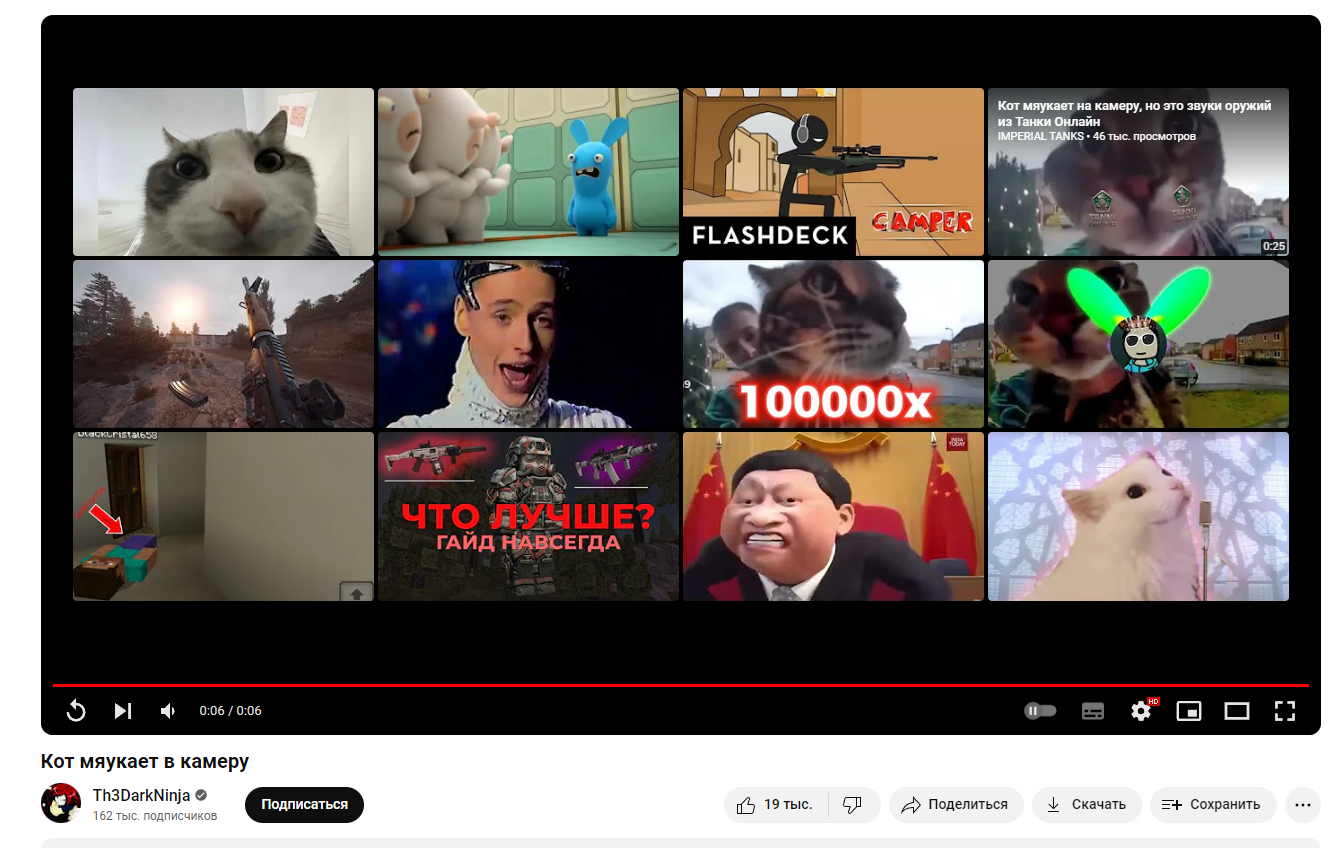Enable miniplayer mode
The height and width of the screenshot is (848, 1334).
(1189, 711)
